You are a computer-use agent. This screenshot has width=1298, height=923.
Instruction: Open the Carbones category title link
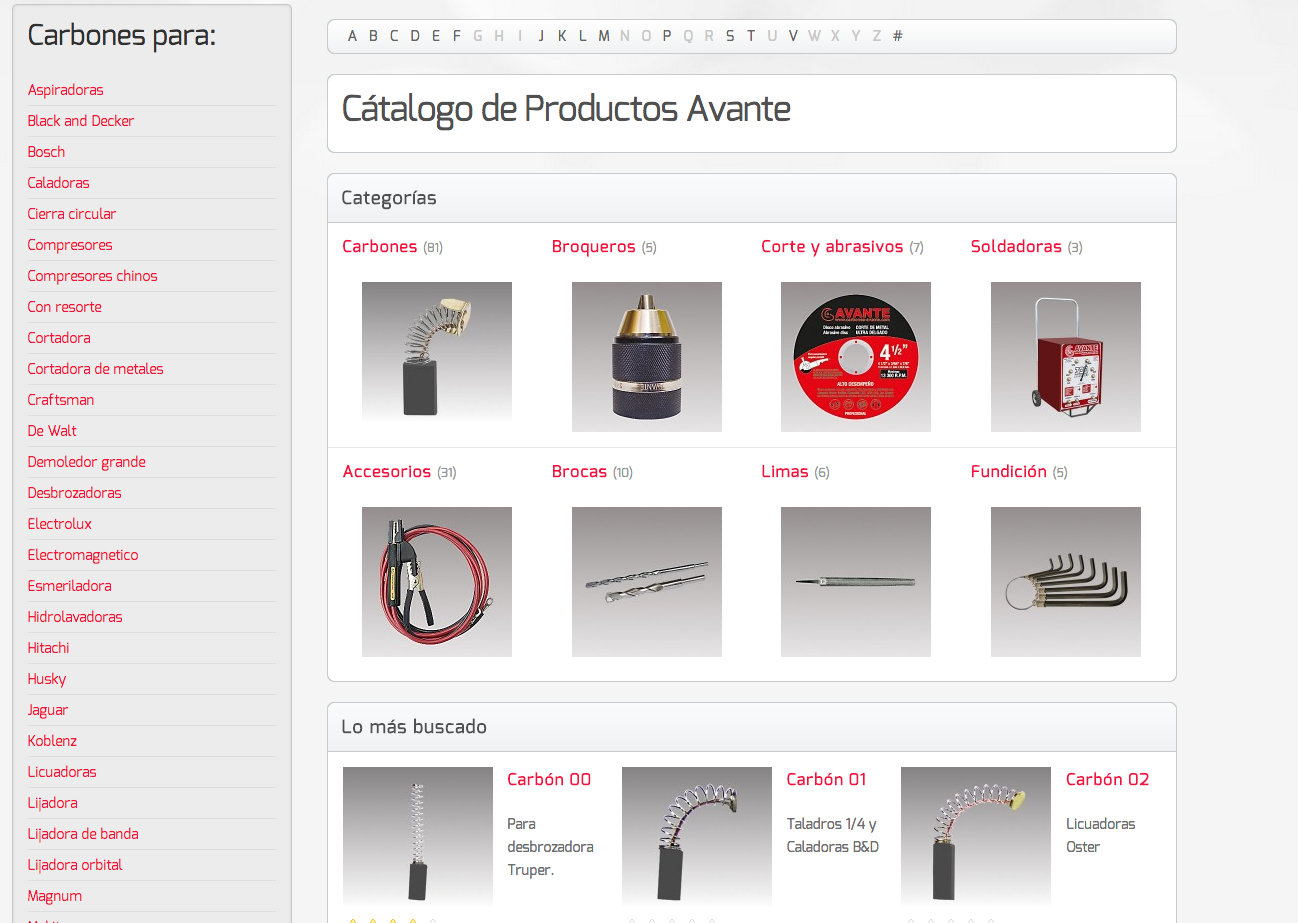[380, 246]
